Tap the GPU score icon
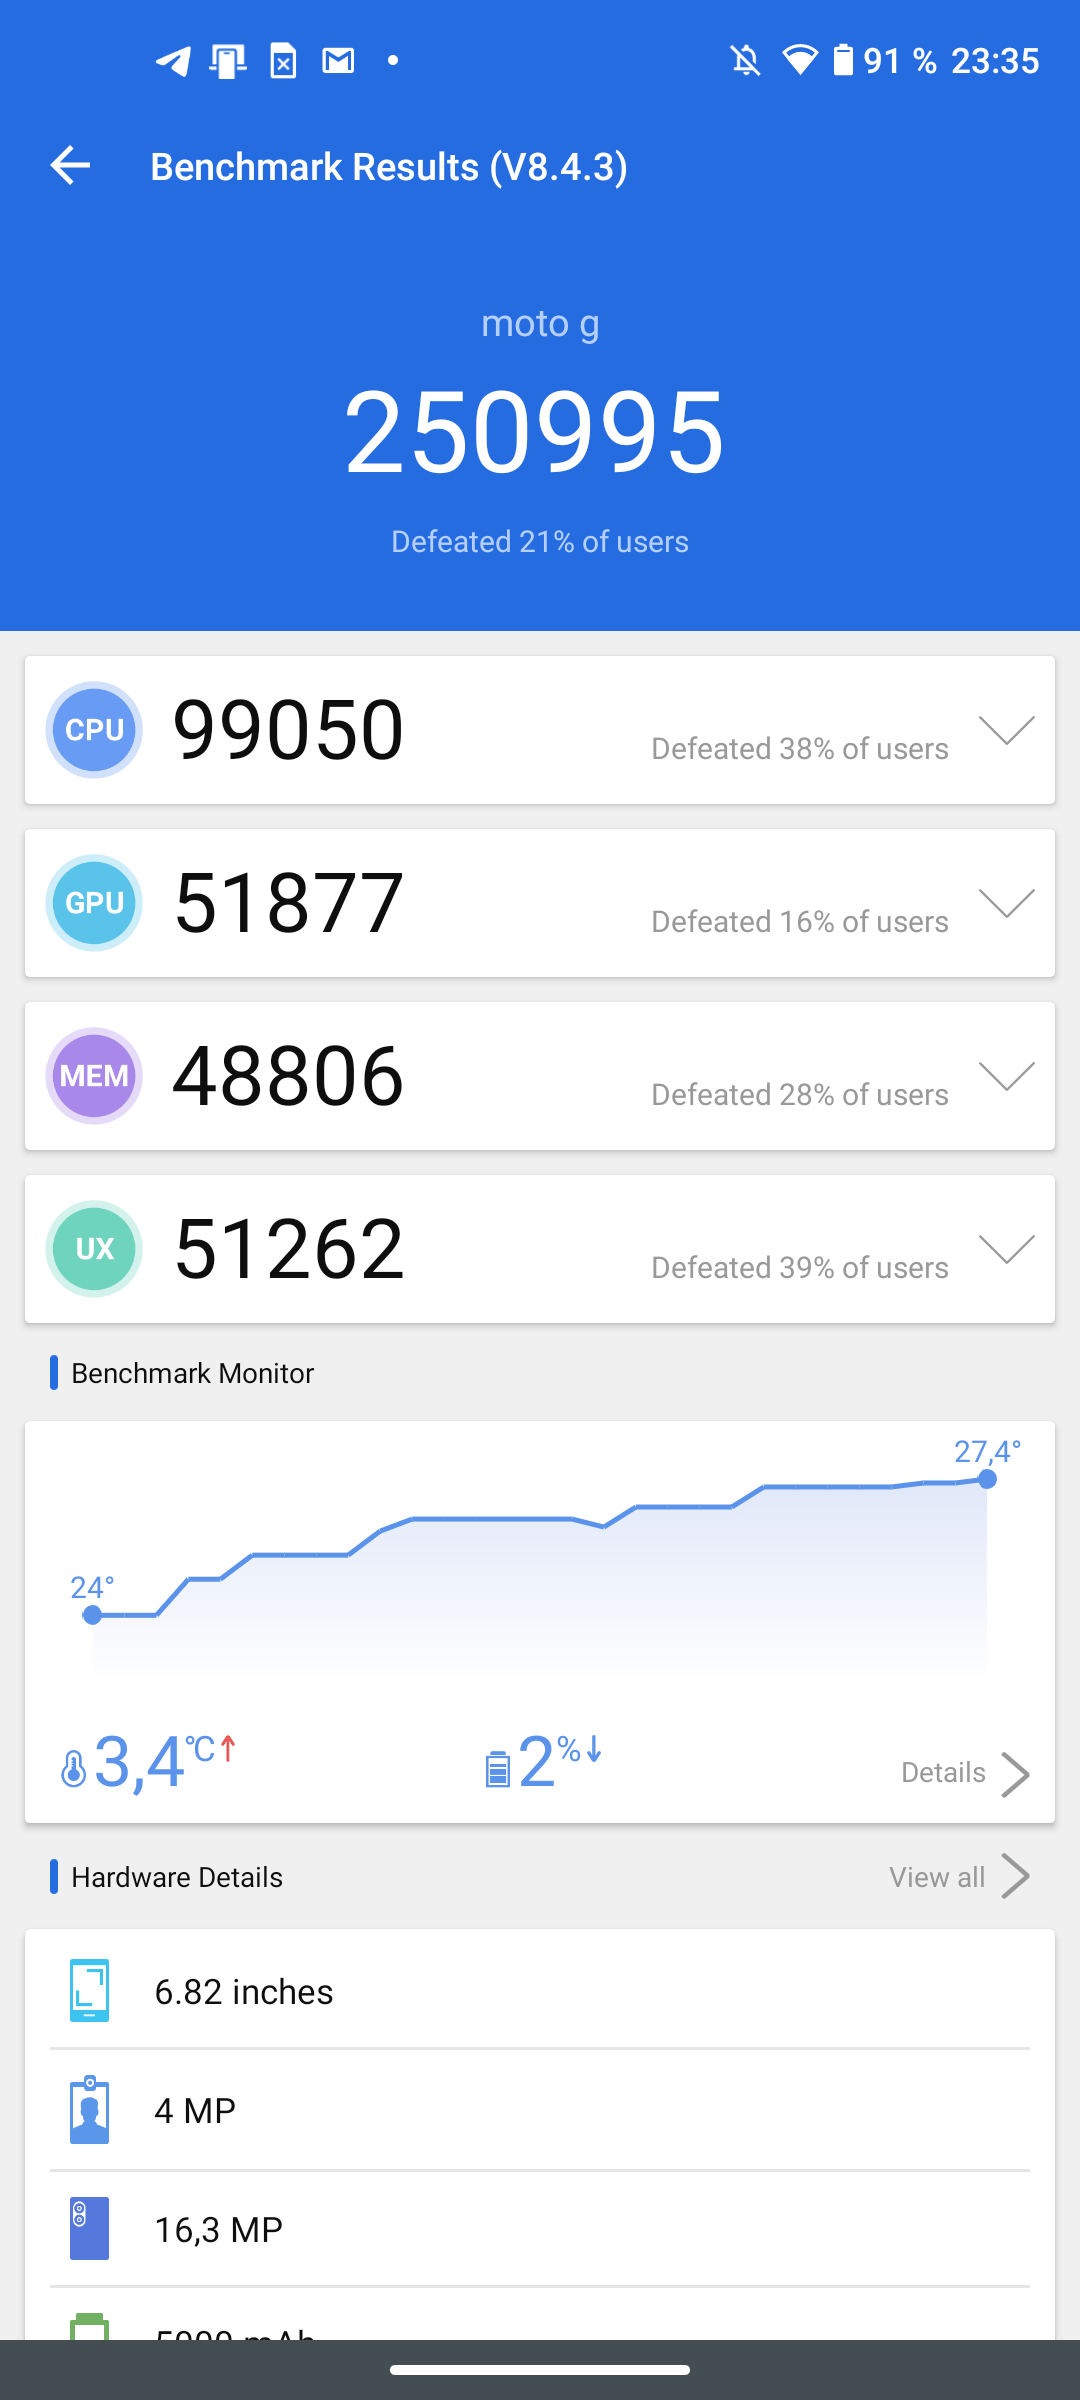This screenshot has width=1080, height=2400. tap(94, 903)
